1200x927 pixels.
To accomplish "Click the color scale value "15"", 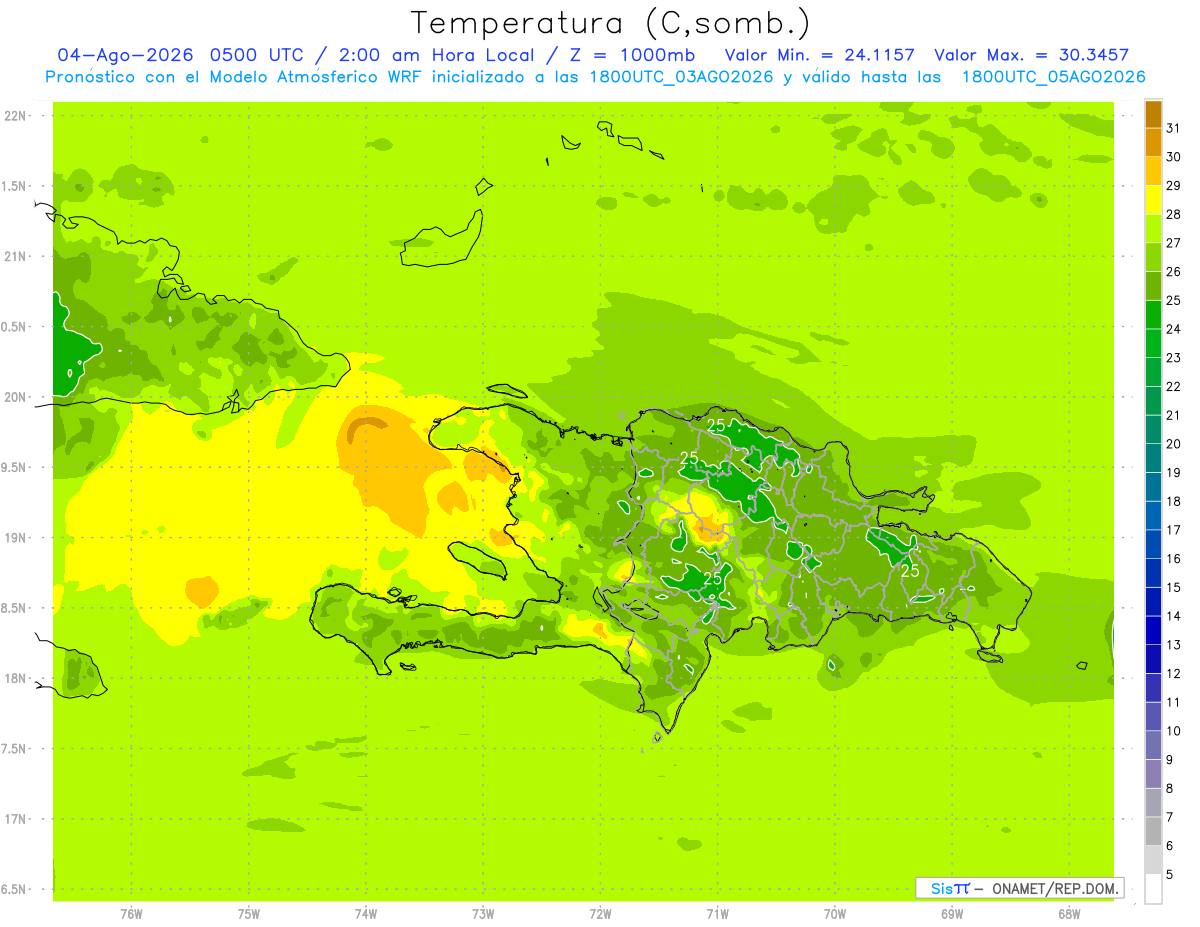I will click(x=1174, y=588).
